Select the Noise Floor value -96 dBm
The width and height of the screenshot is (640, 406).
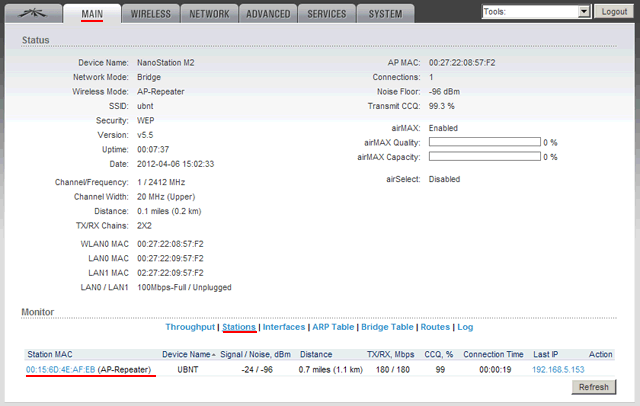[444, 91]
